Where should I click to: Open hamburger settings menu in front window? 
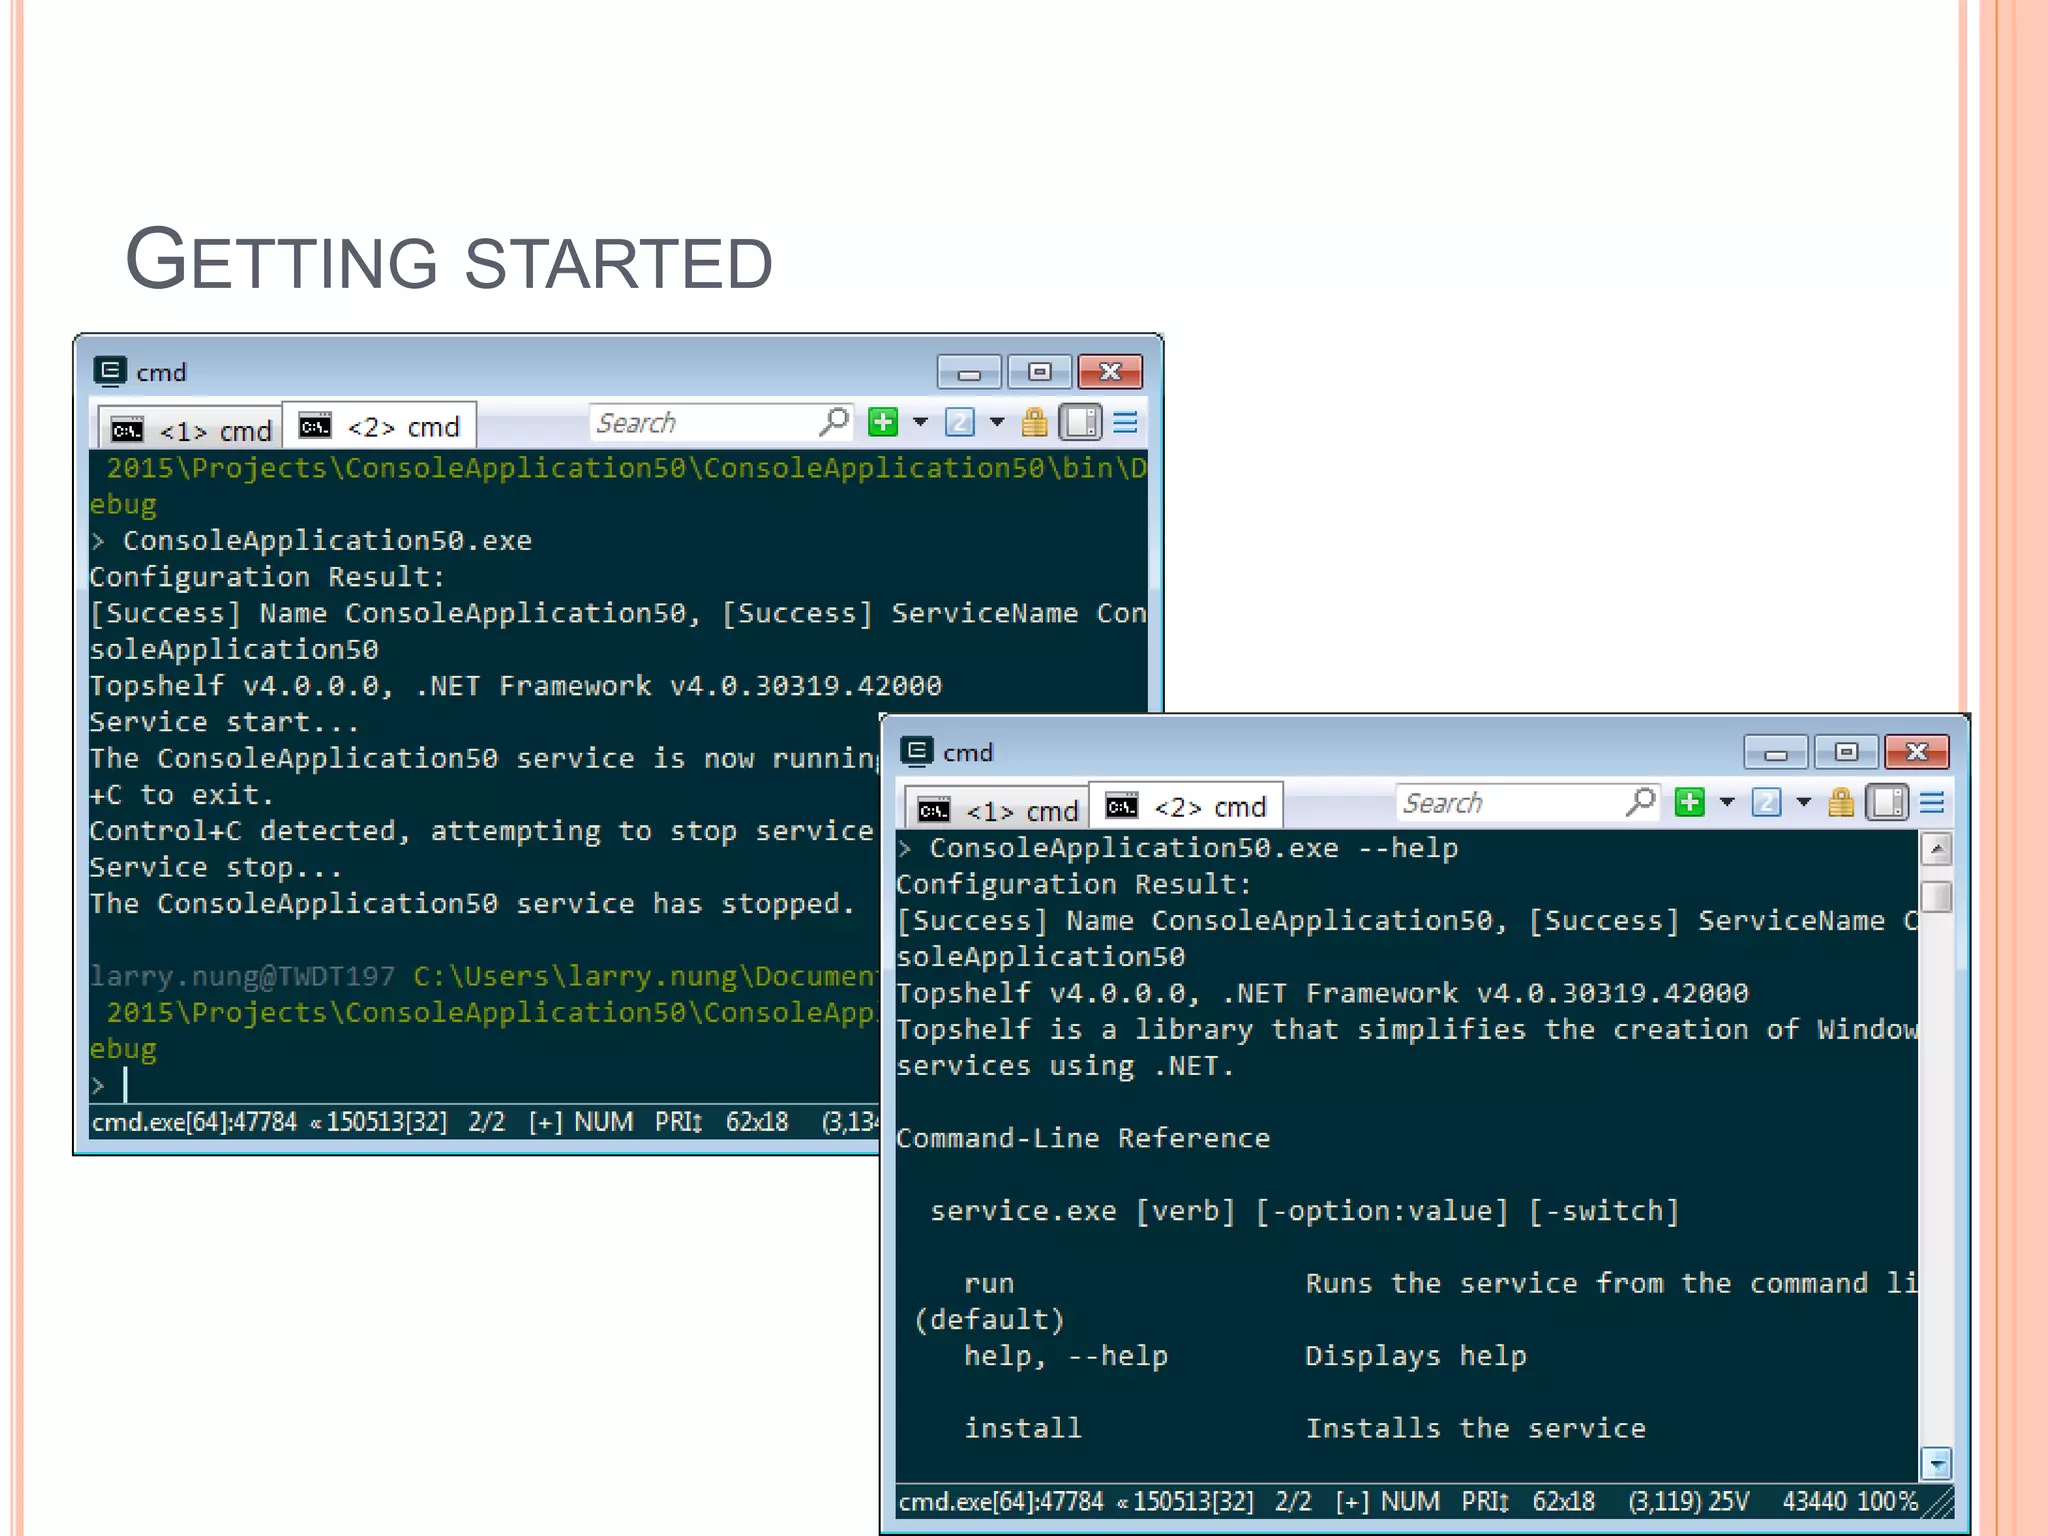(1933, 802)
